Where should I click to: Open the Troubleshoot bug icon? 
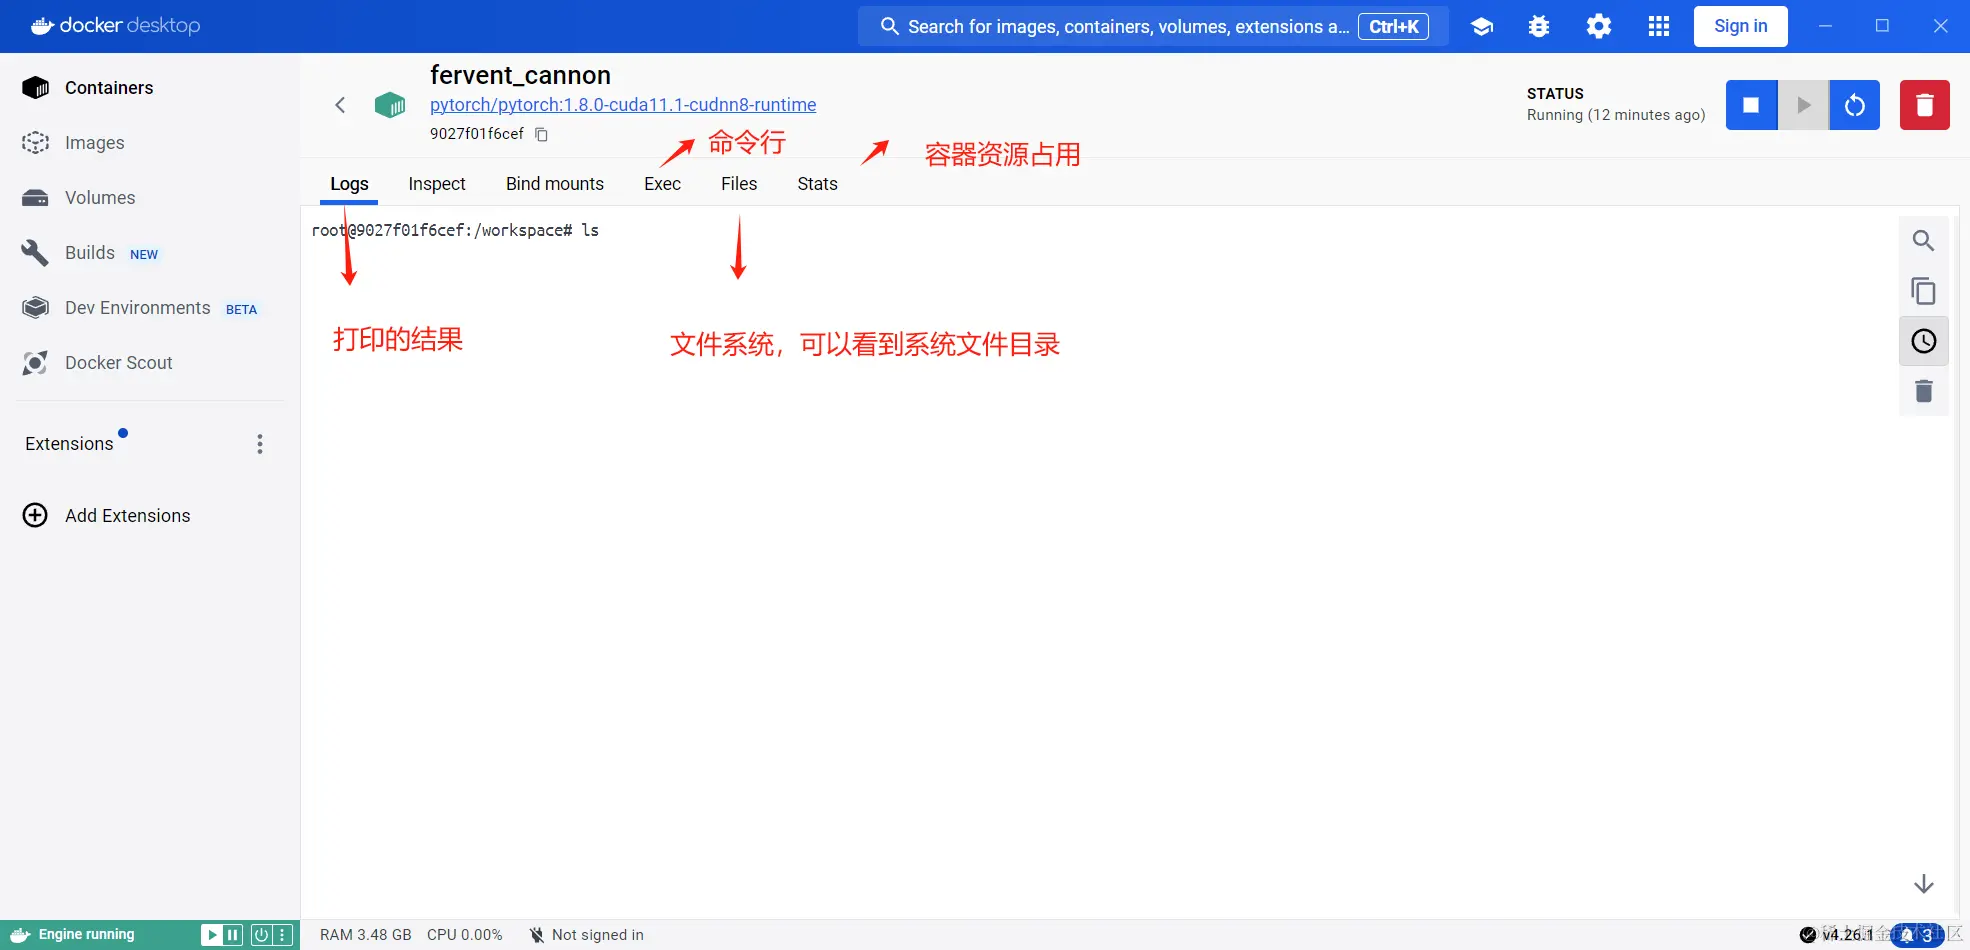[x=1539, y=27]
